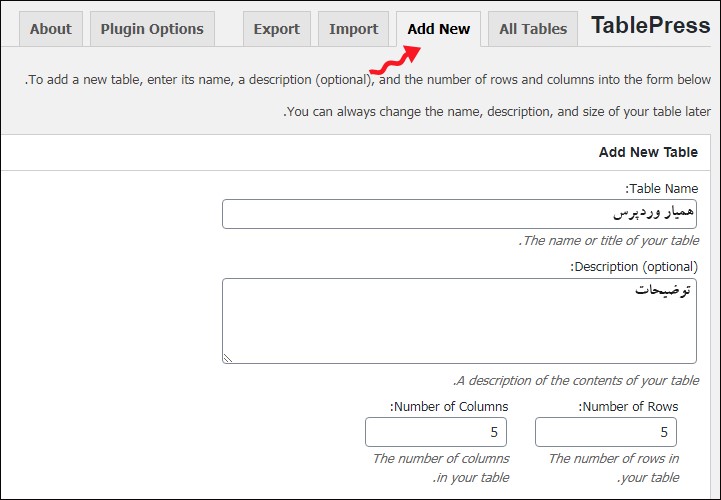721x500 pixels.
Task: Go to All Tables tab
Action: (533, 29)
